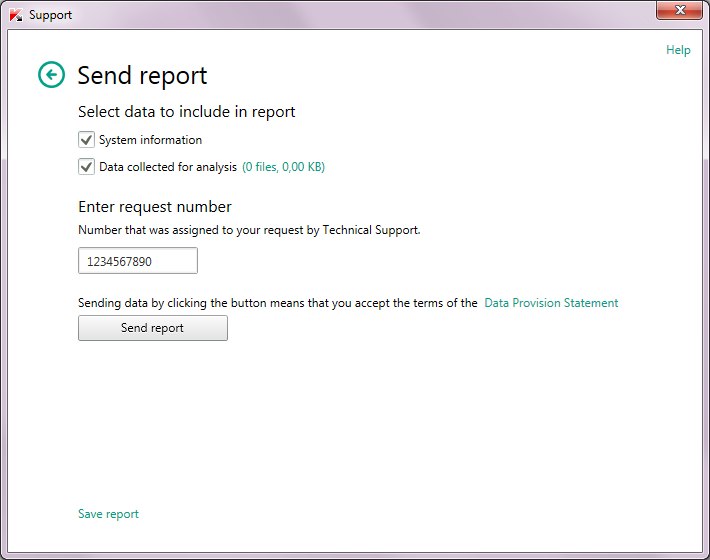Toggle Data collected for analysis checkbox
The width and height of the screenshot is (710, 560).
(86, 167)
